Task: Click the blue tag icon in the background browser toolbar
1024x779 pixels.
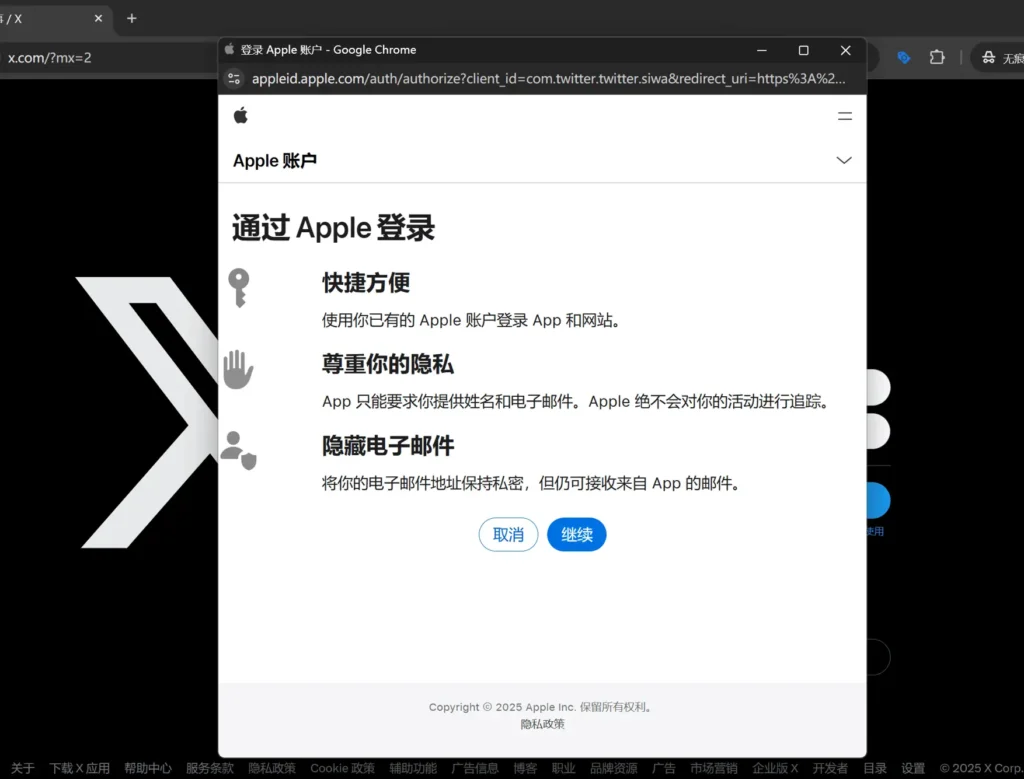Action: (x=904, y=57)
